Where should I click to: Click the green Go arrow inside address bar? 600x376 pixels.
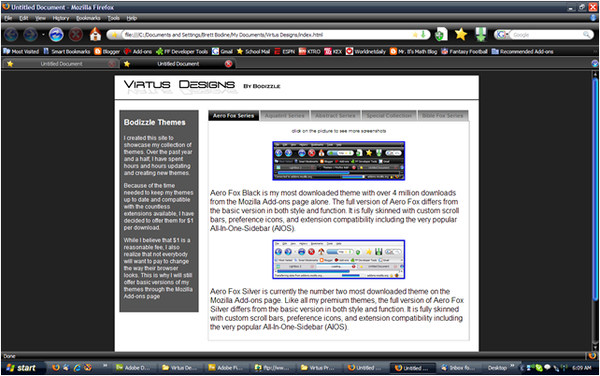point(423,34)
